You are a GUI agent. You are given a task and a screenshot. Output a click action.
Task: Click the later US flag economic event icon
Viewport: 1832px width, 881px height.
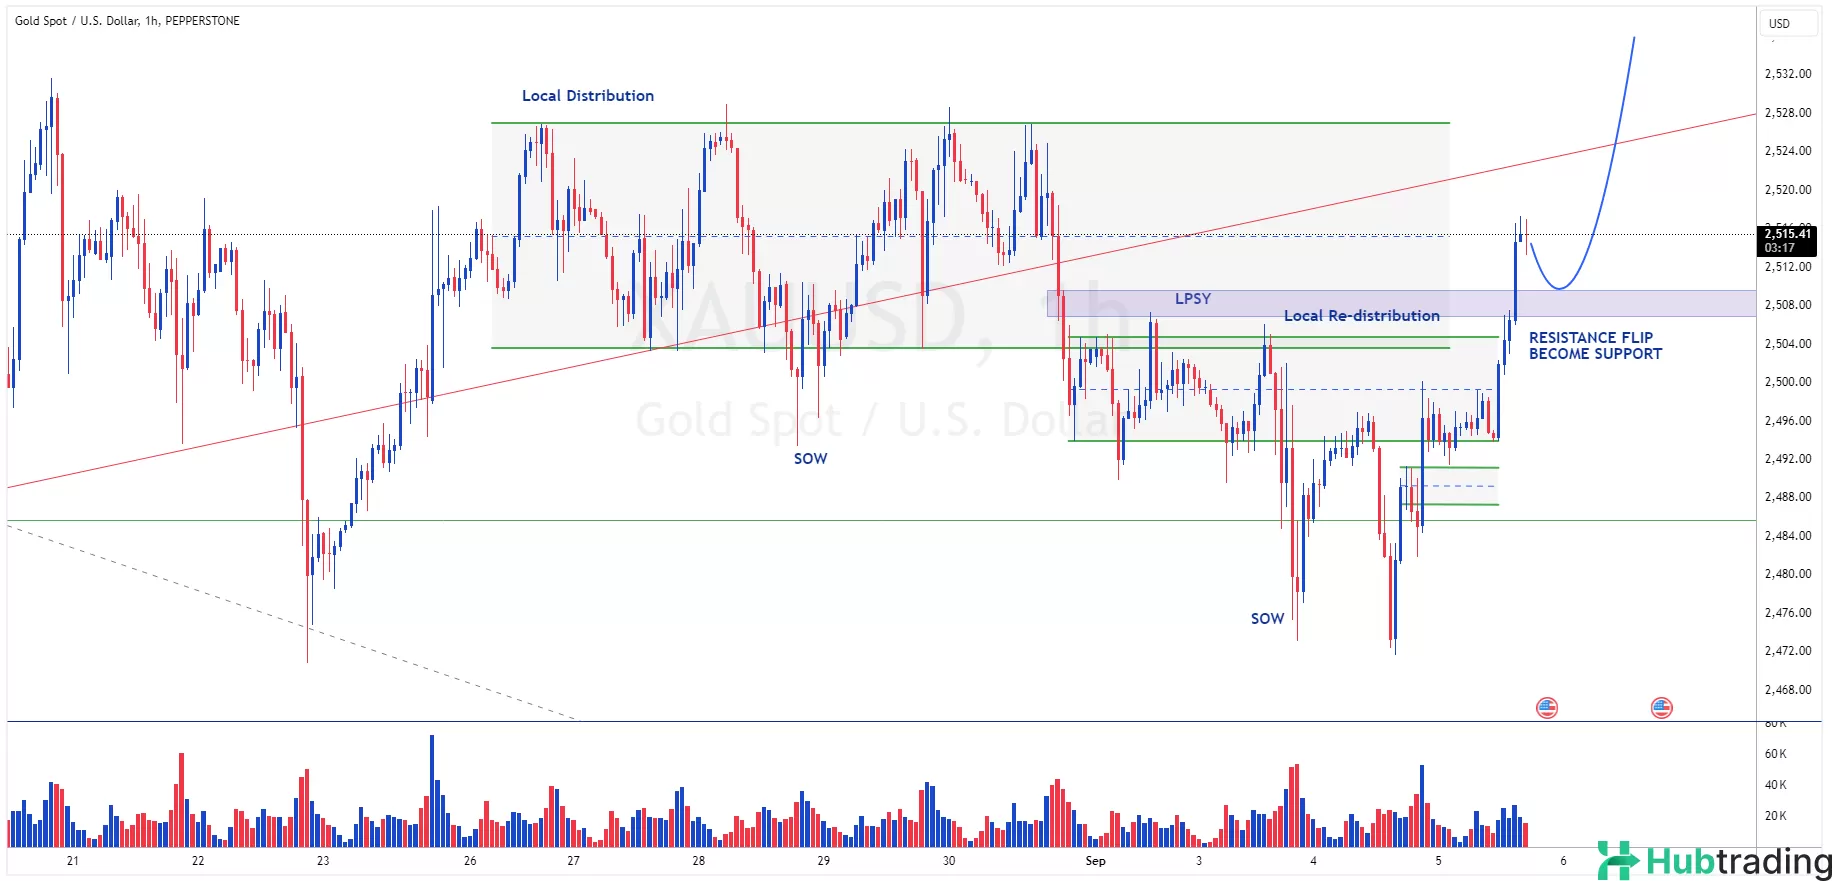click(1661, 708)
